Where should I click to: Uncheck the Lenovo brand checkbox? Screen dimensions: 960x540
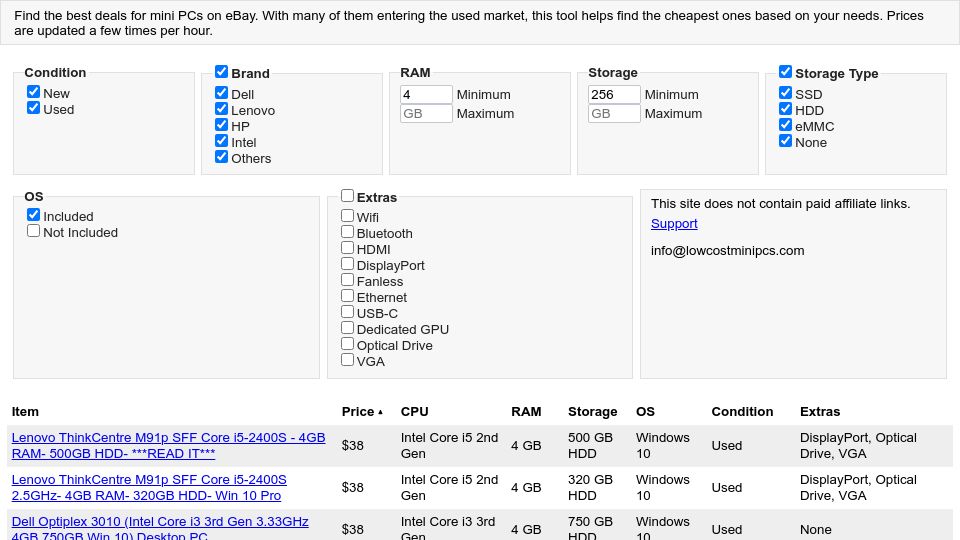(222, 108)
